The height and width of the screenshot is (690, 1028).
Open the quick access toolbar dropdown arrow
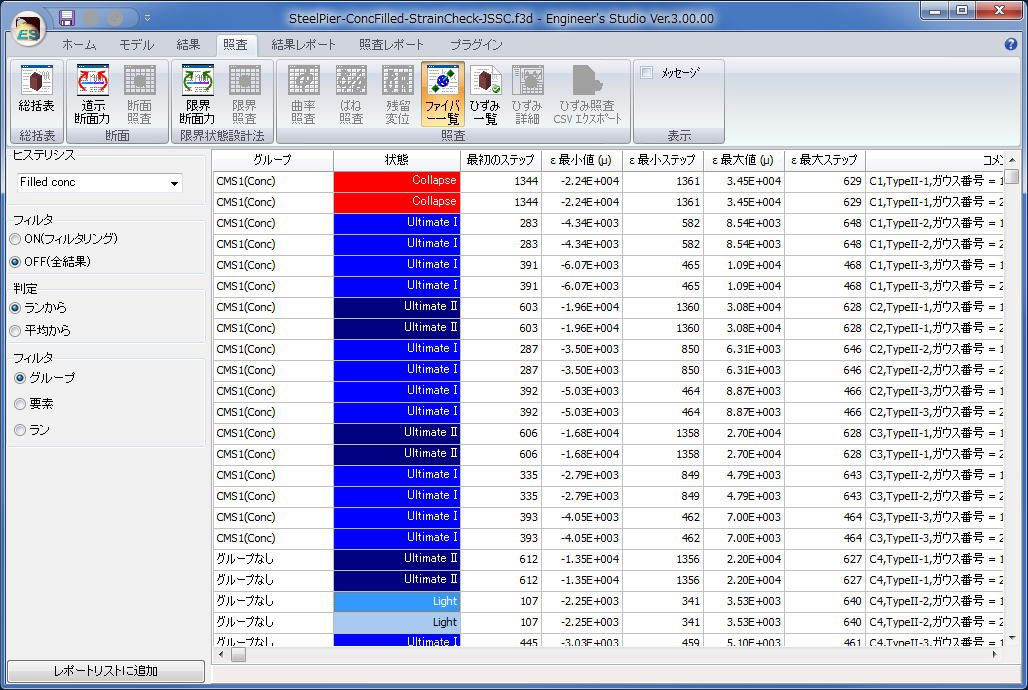pyautogui.click(x=148, y=18)
